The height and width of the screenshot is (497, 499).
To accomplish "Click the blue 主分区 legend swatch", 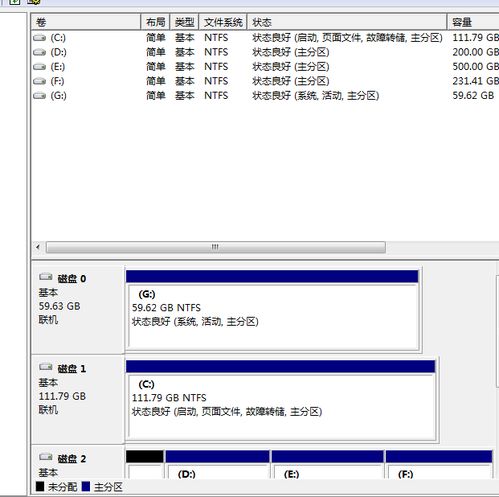I will coord(86,487).
